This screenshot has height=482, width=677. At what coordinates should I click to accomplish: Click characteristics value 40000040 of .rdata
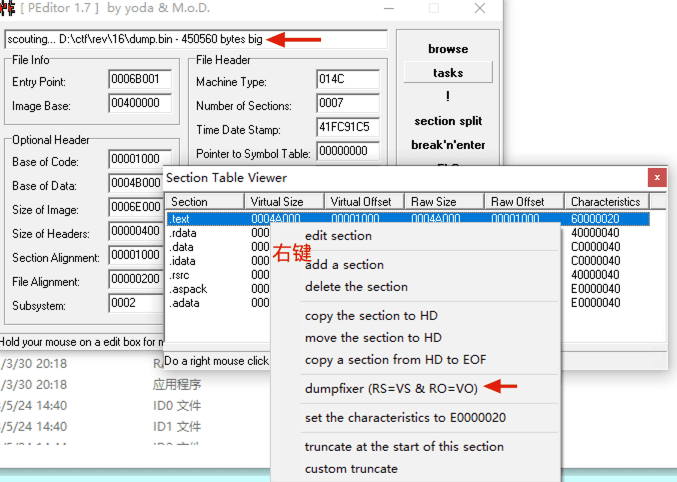coord(595,233)
